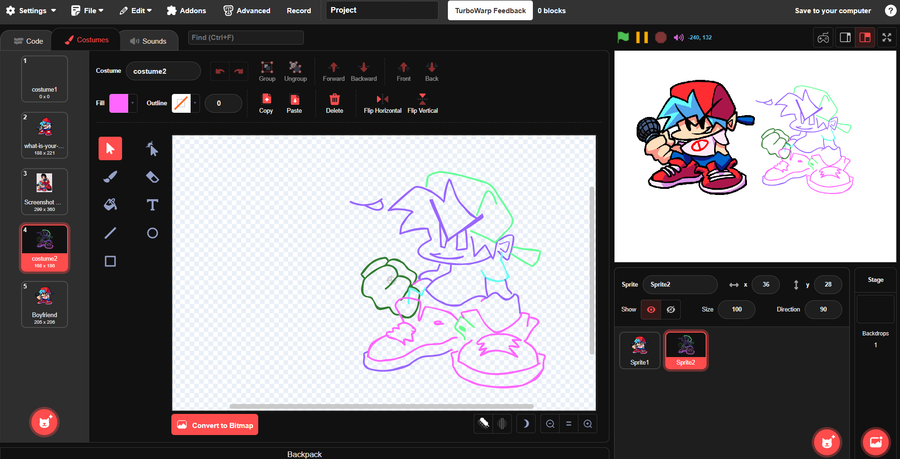Select the Line tool
Viewport: 900px width, 459px height.
(x=110, y=233)
